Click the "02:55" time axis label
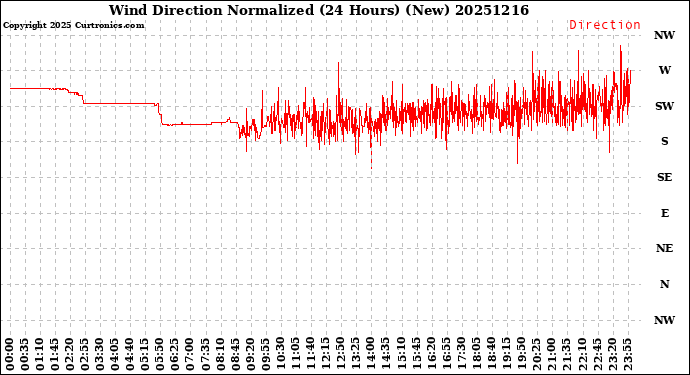Screen dimensions: 690x375 (85, 355)
